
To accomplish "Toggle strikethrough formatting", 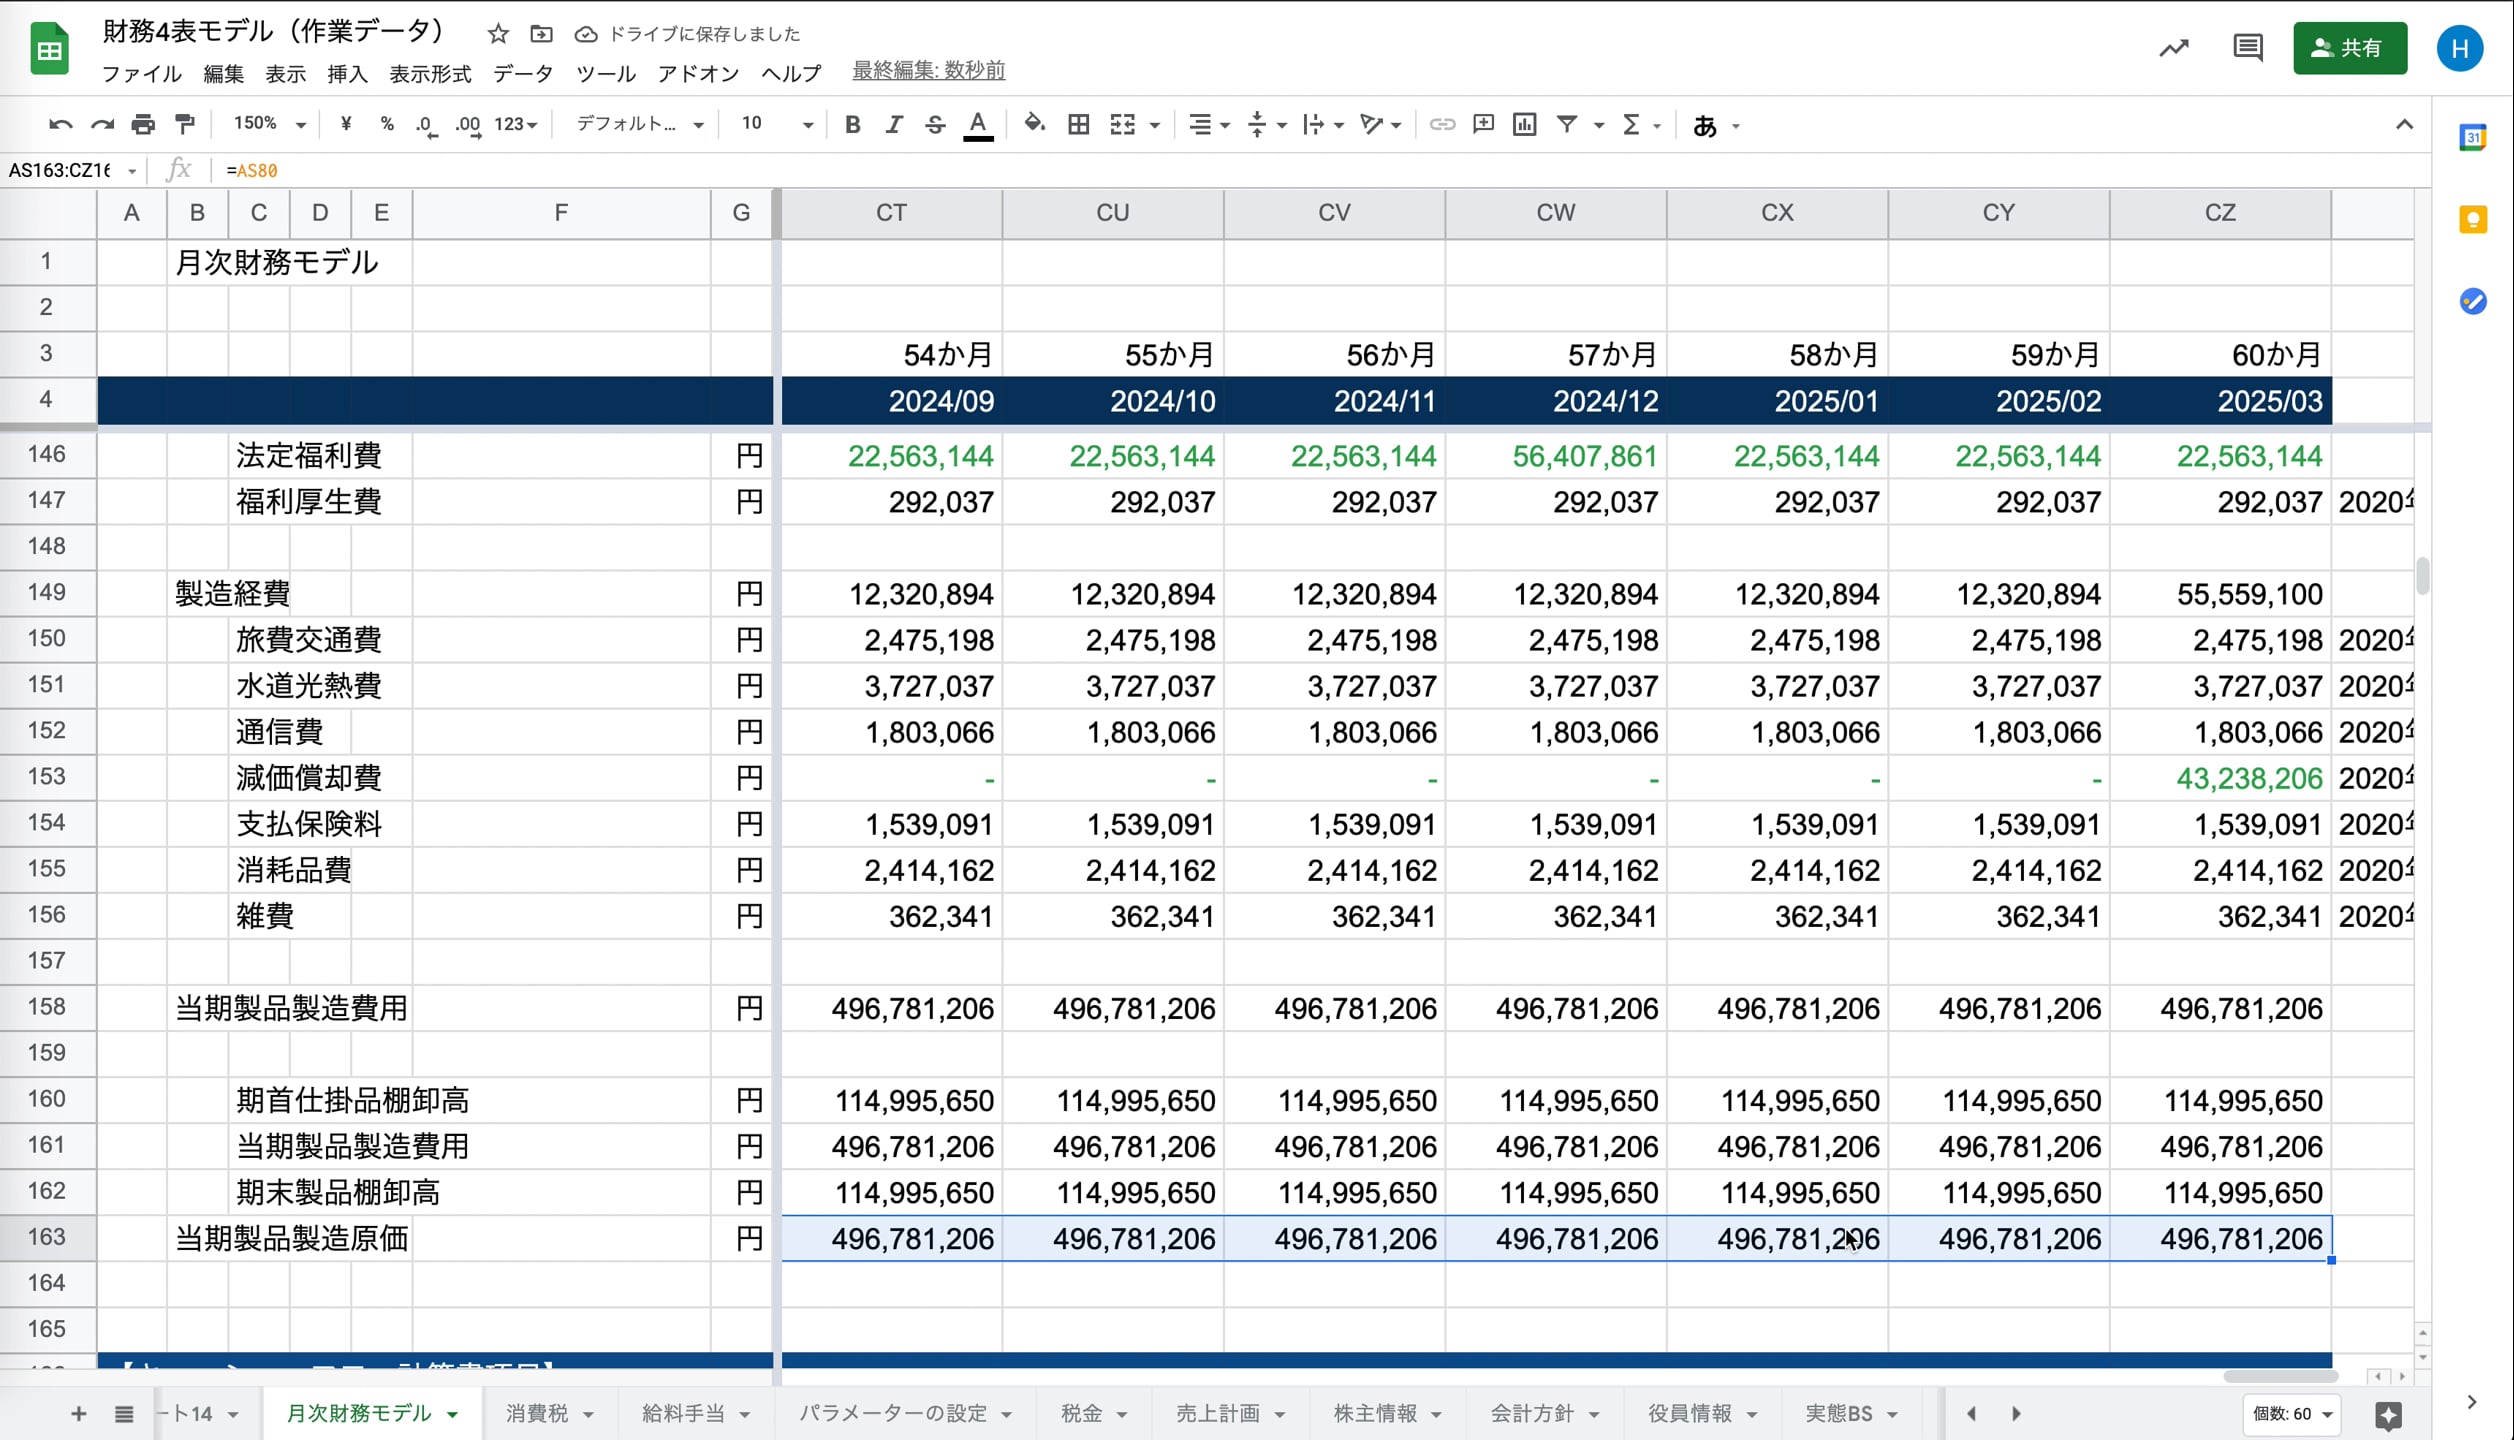I will point(934,124).
